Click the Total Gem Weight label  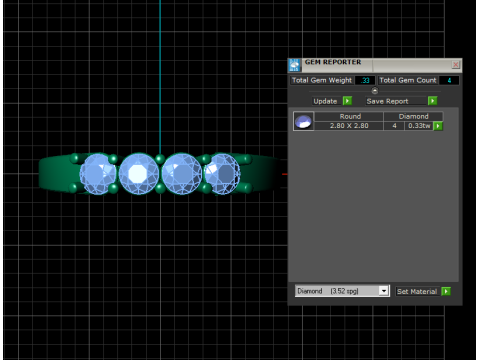pos(322,80)
